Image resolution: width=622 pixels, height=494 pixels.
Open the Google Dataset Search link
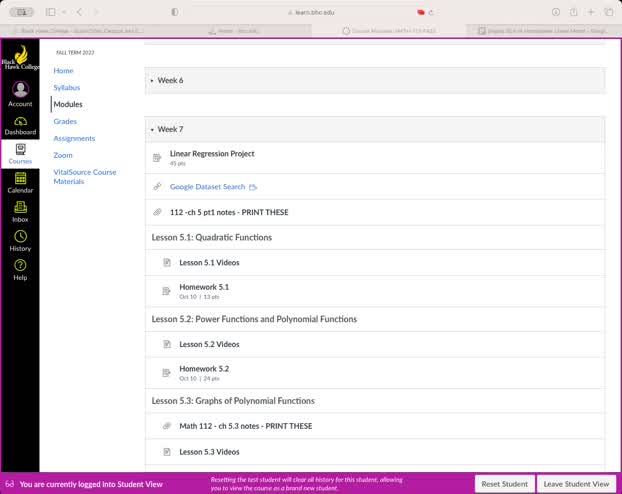coord(207,187)
